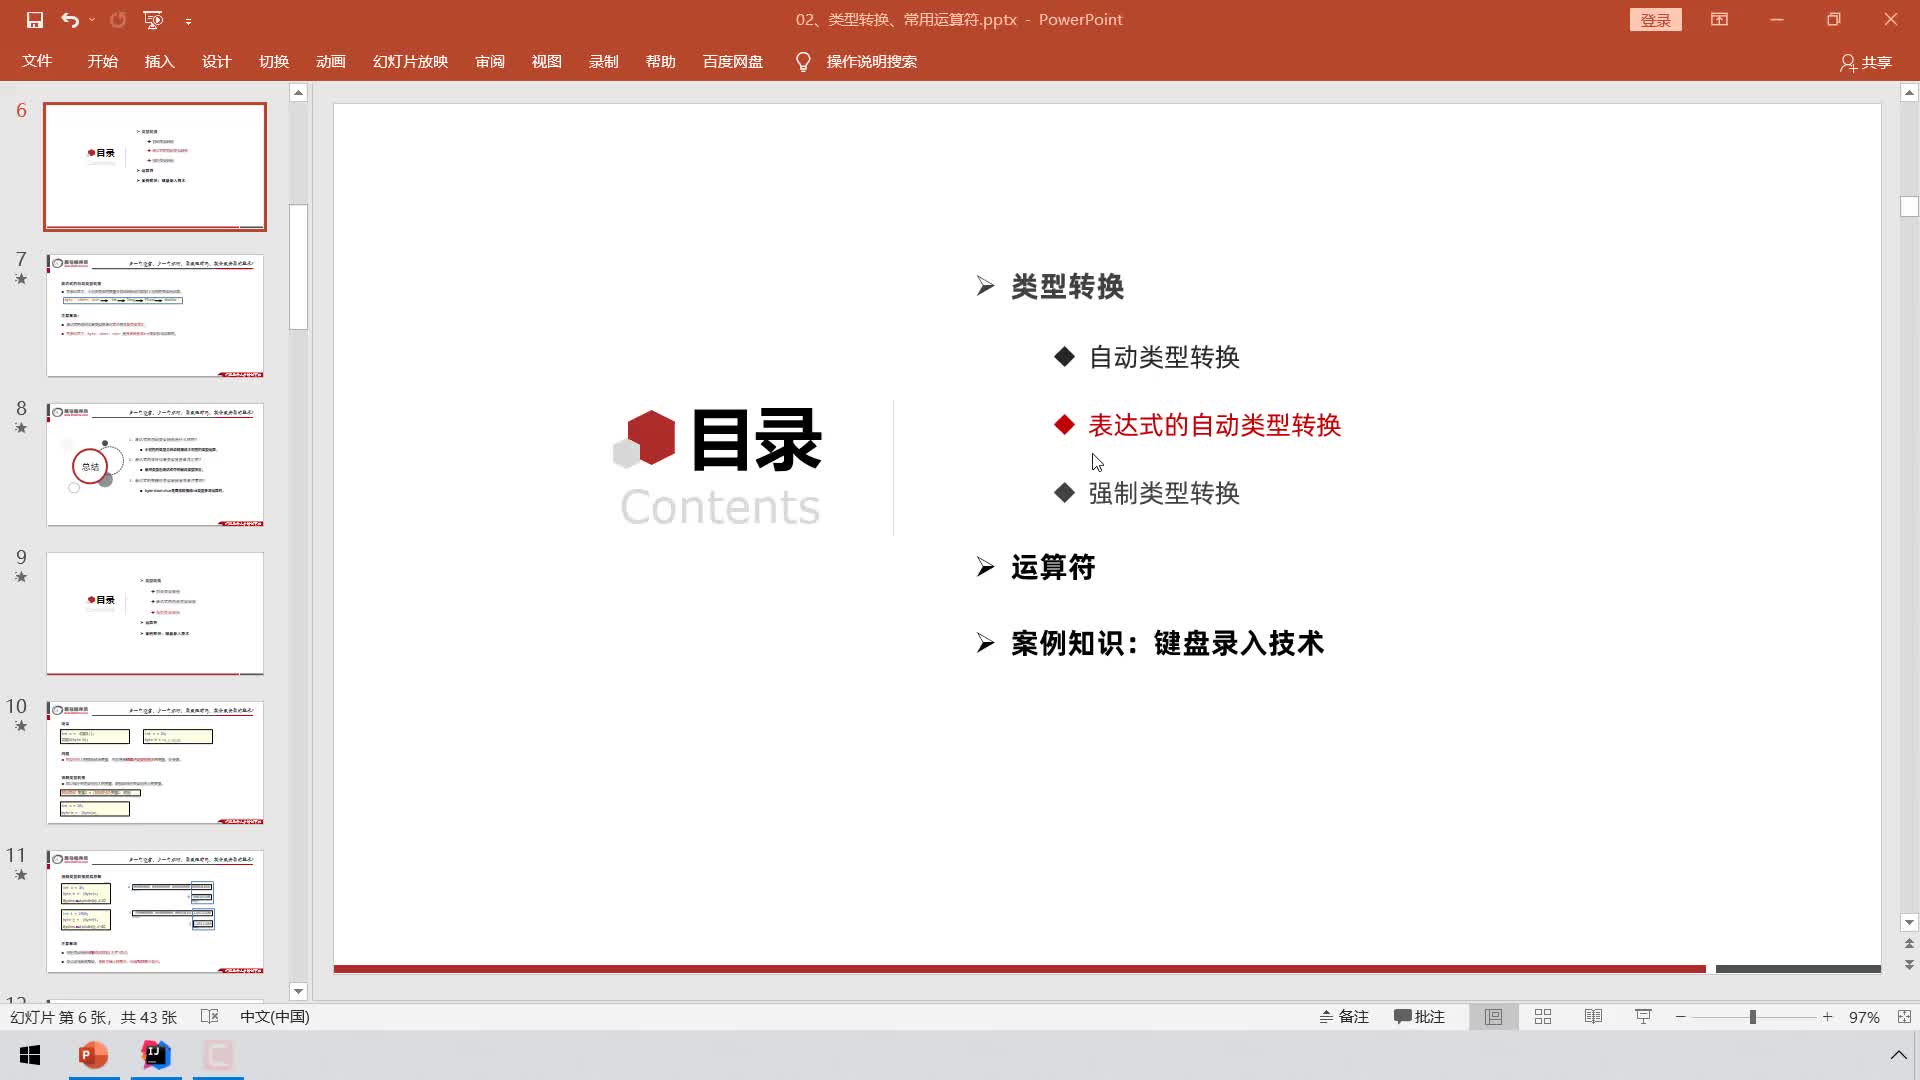Click the lightbulb tell-me icon

point(802,62)
